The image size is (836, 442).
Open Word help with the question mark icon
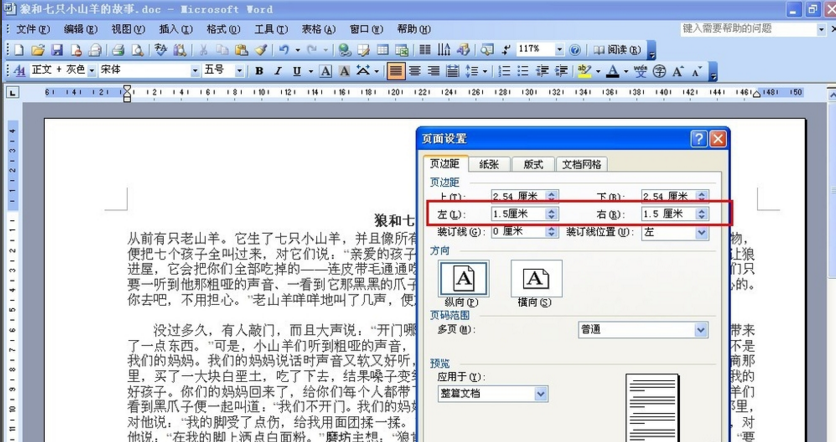click(x=575, y=50)
